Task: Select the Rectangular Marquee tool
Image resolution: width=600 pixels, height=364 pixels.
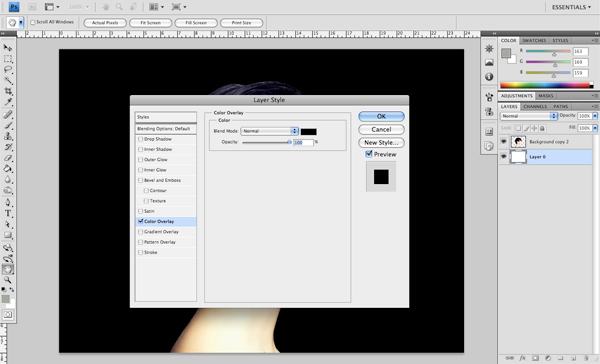Action: tap(8, 59)
